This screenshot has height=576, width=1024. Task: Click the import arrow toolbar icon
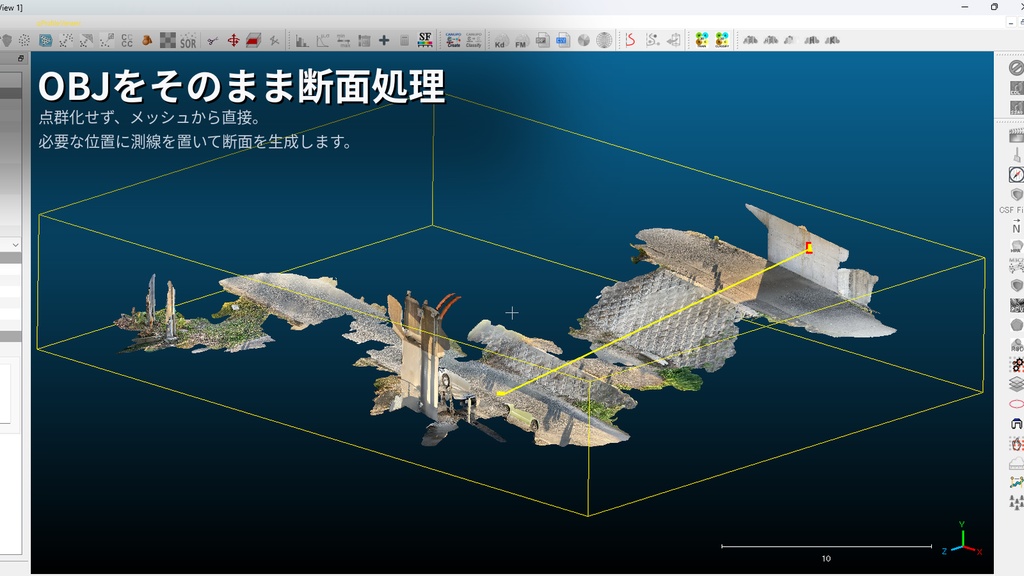673,40
